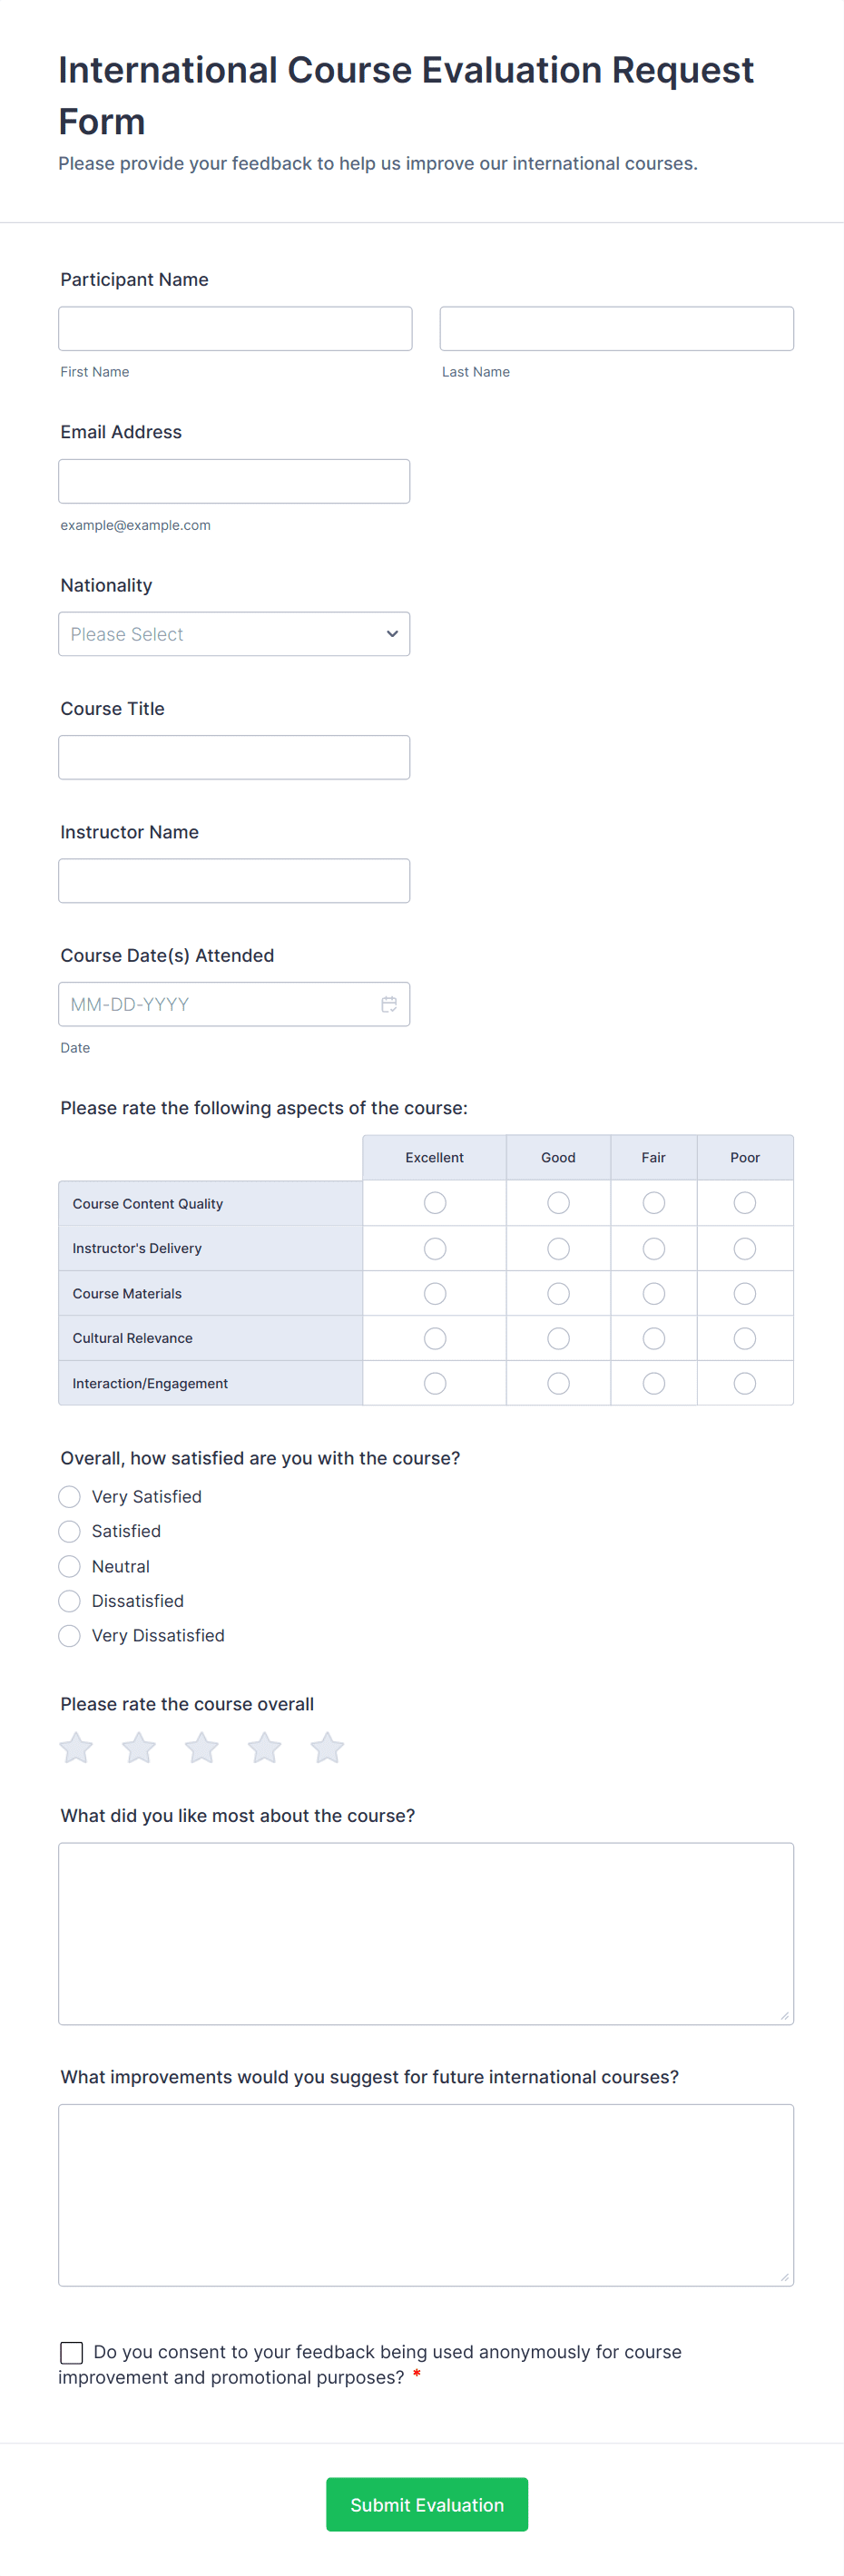Choose Neutral satisfaction radio button
The width and height of the screenshot is (844, 2576).
69,1566
